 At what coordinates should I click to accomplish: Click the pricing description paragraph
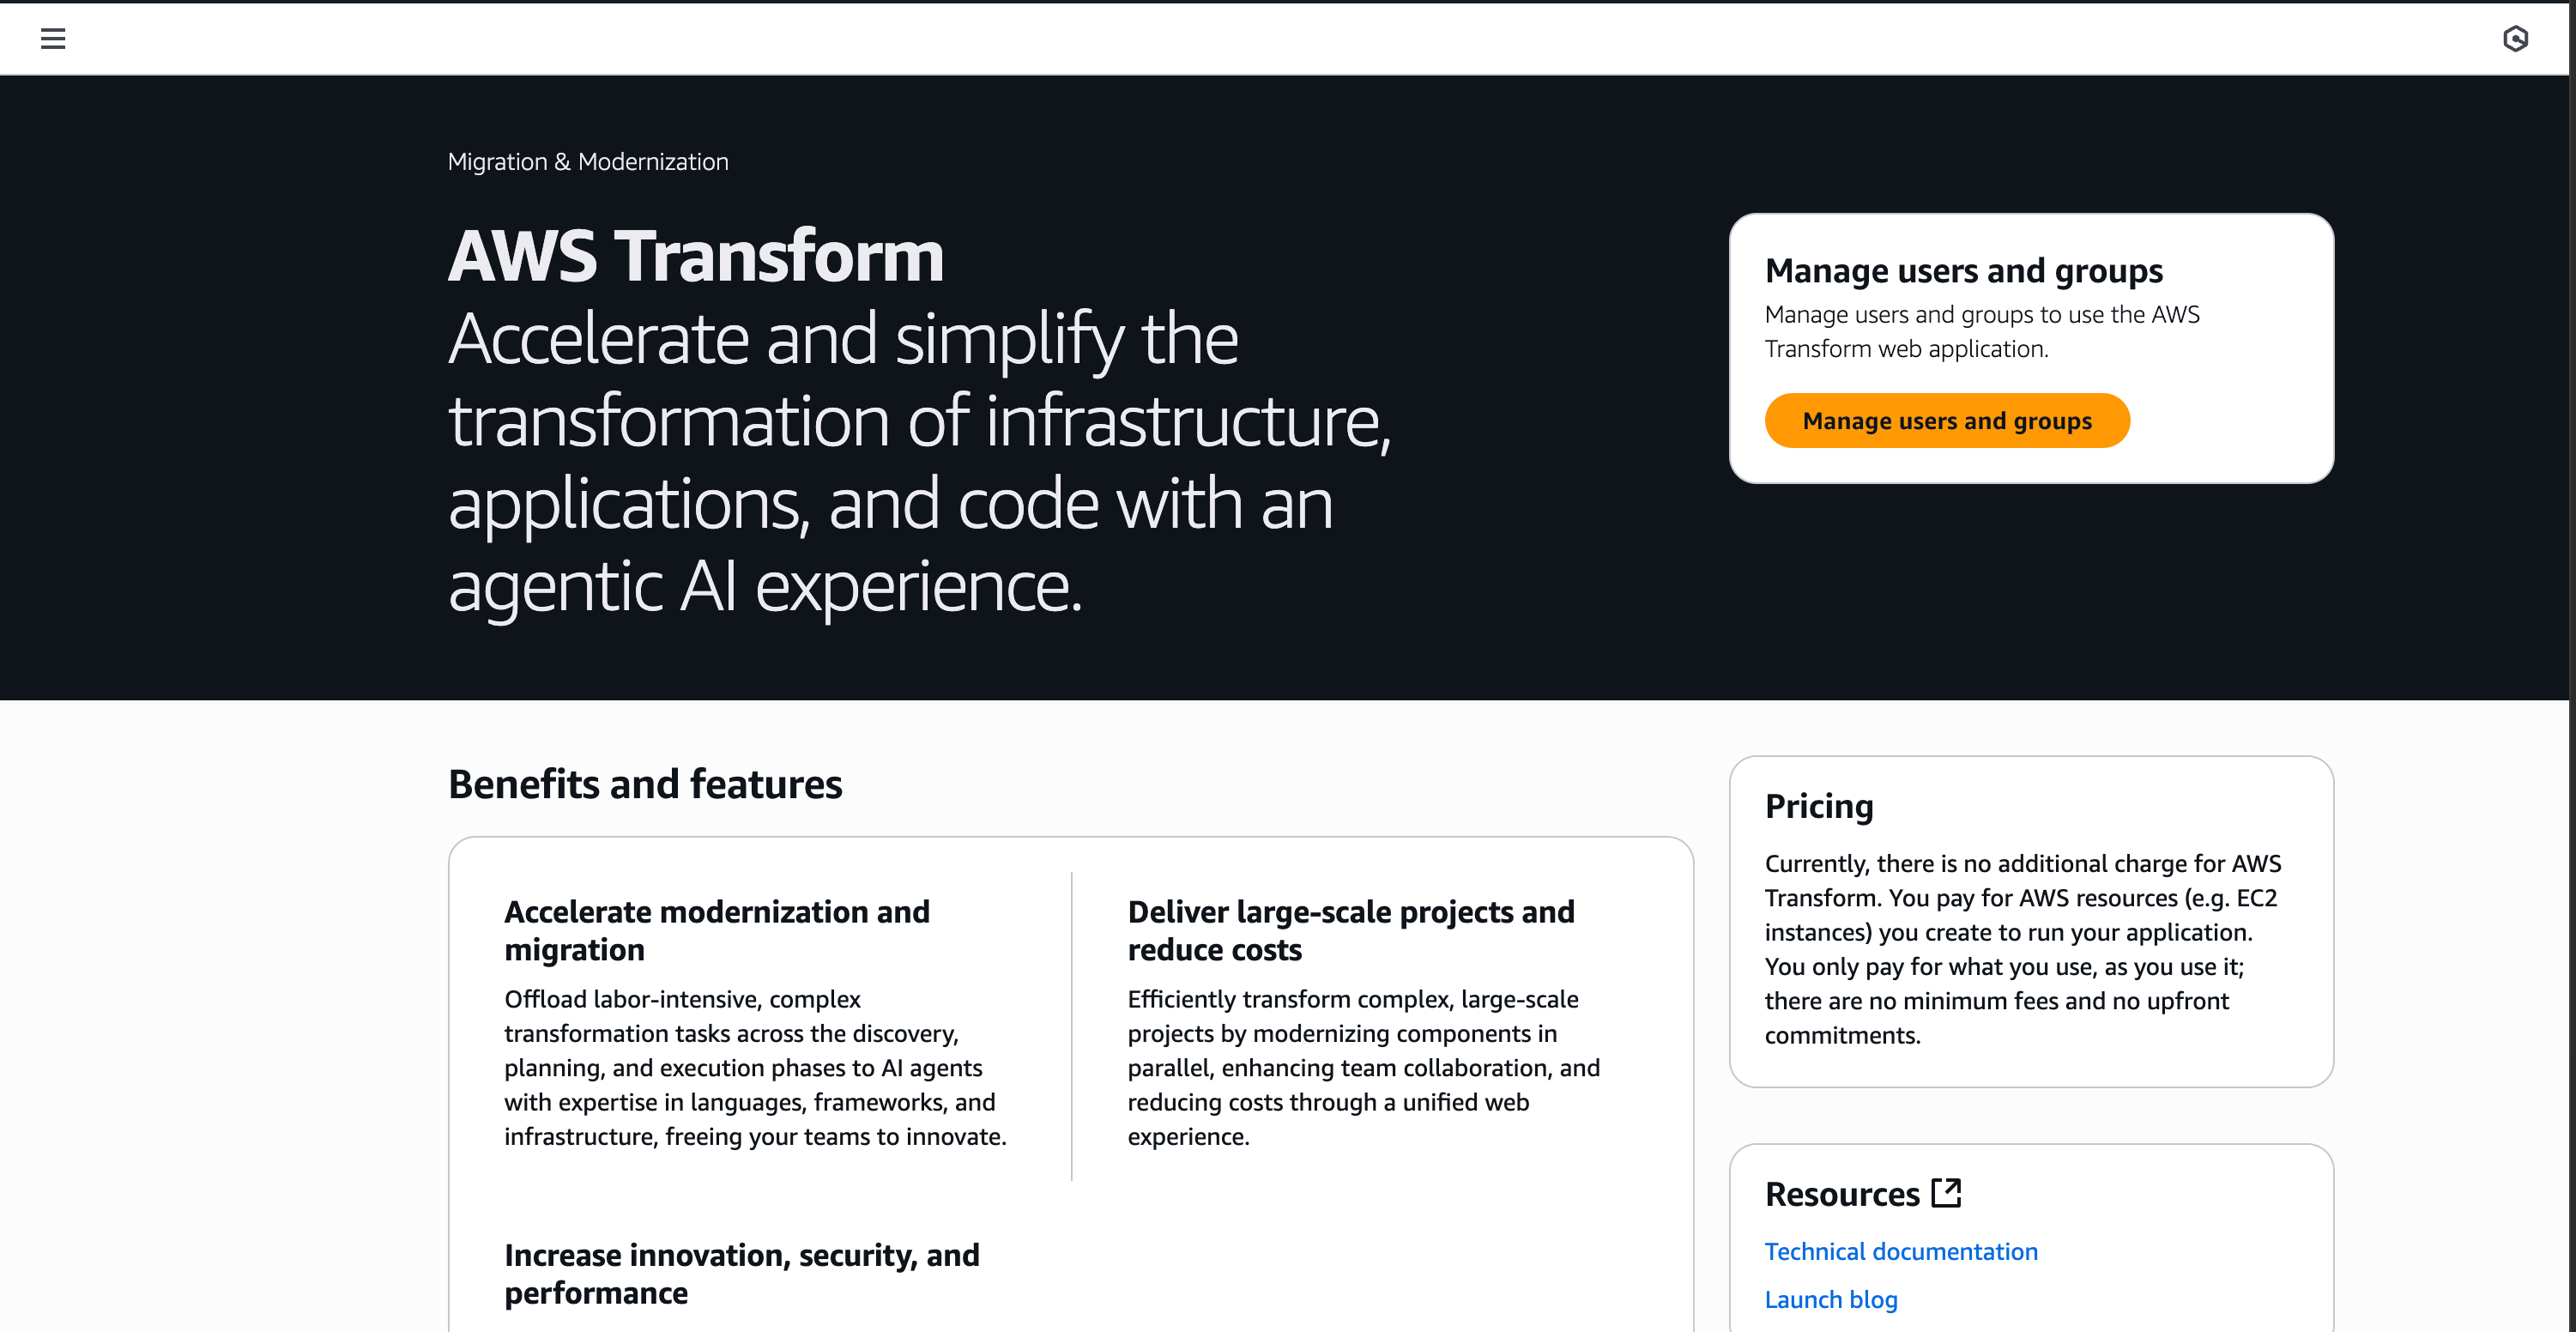pos(2022,948)
